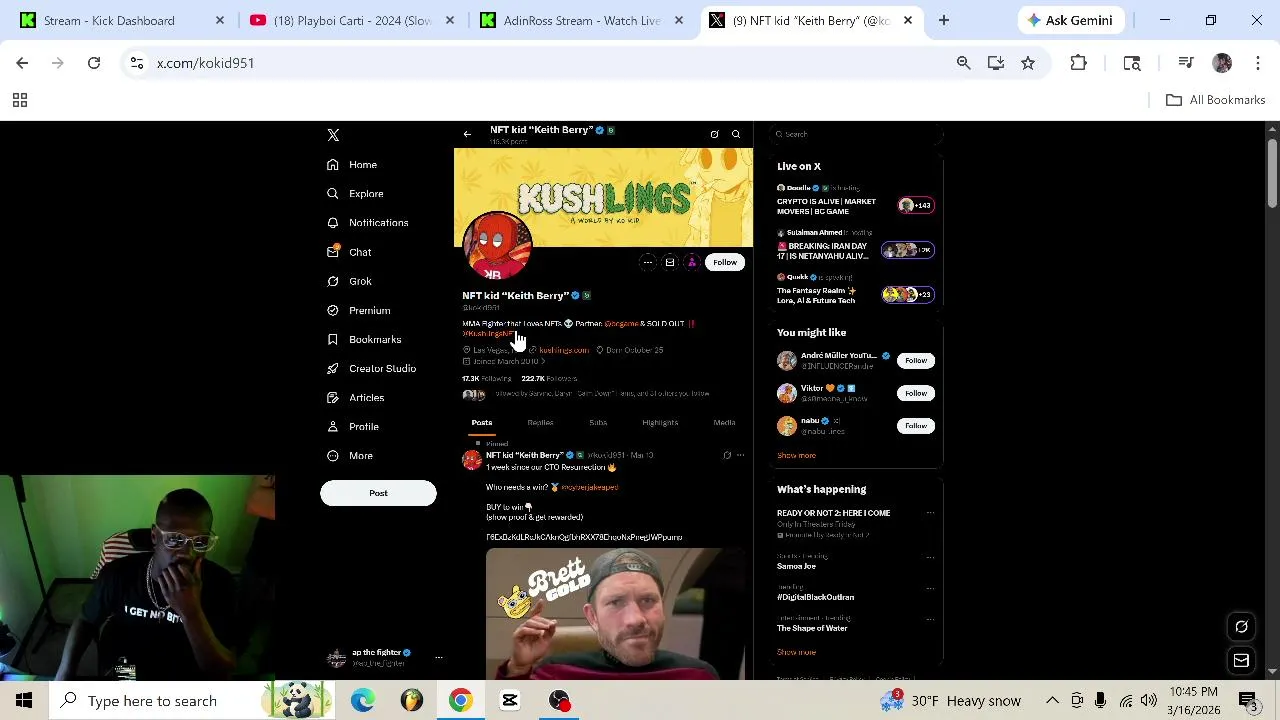Image resolution: width=1280 pixels, height=720 pixels.
Task: Click the Creator Studio icon
Action: tap(333, 368)
